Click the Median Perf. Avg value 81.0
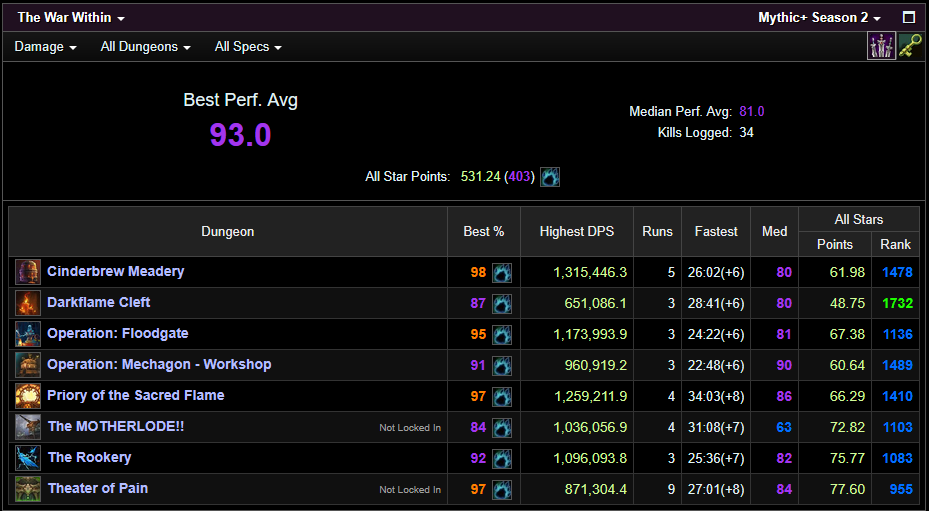 [x=752, y=111]
